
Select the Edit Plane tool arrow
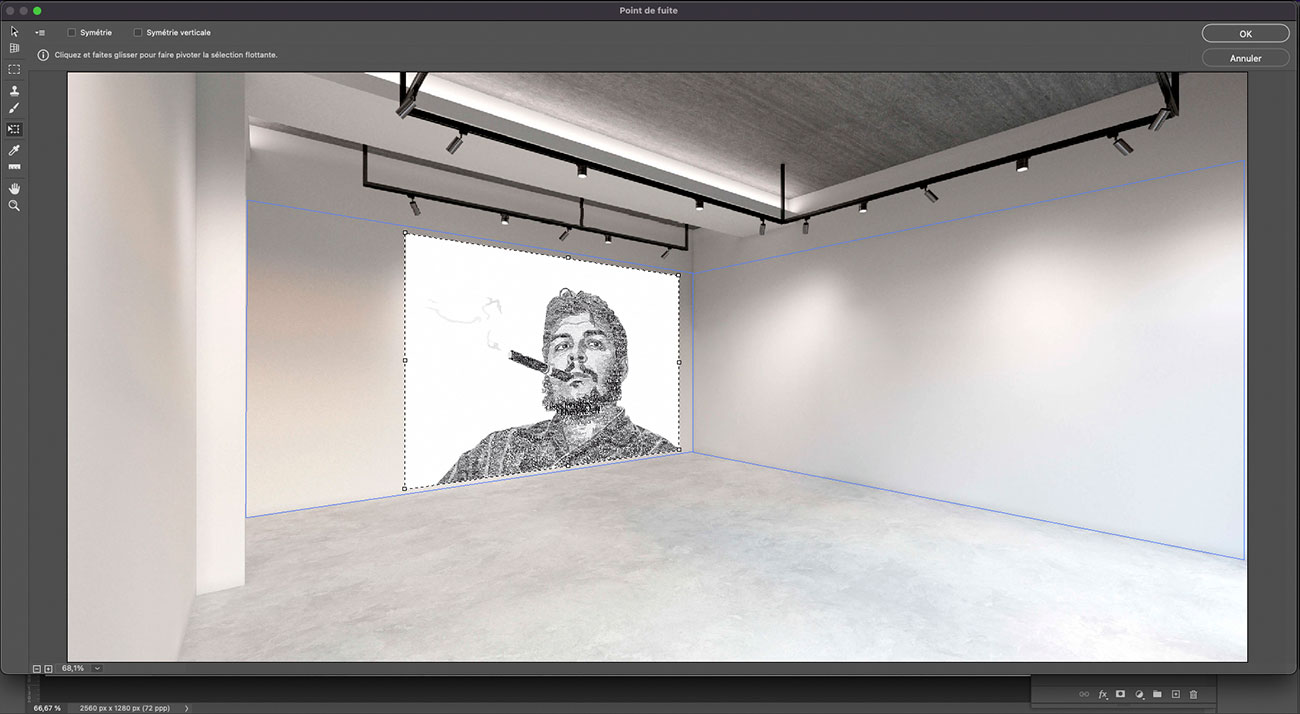tap(14, 31)
